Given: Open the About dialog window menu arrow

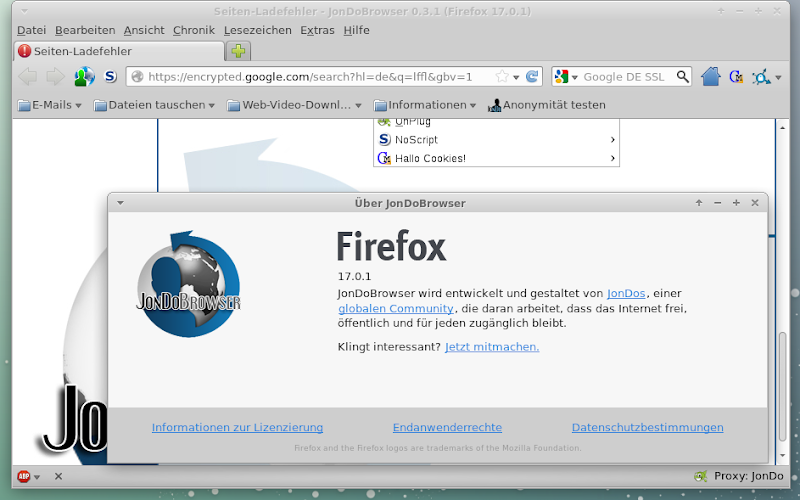Looking at the screenshot, I should [120, 203].
